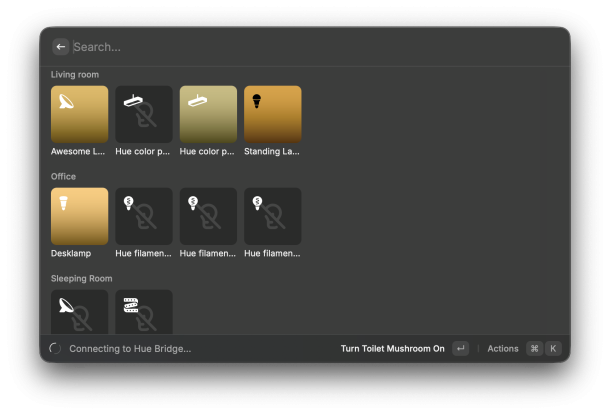Click the Command key symbol in footer

coord(535,349)
